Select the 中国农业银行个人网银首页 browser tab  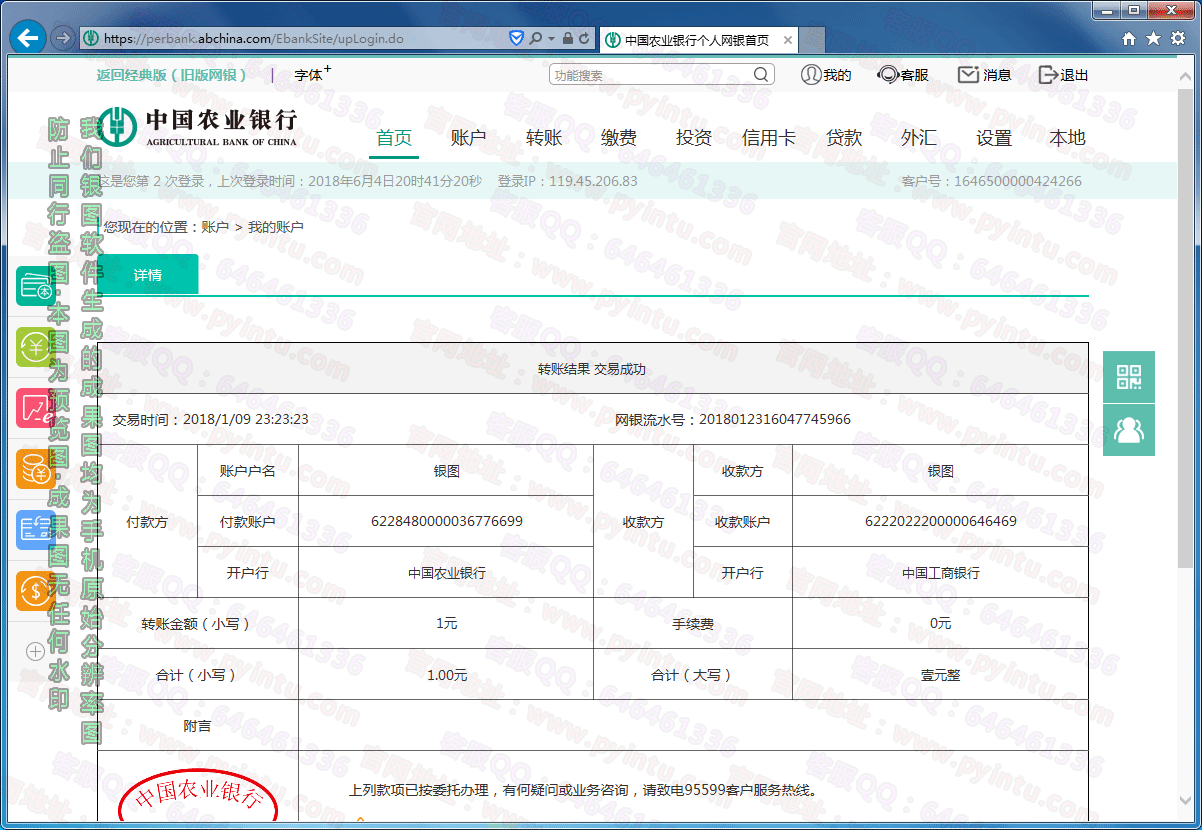[x=697, y=40]
